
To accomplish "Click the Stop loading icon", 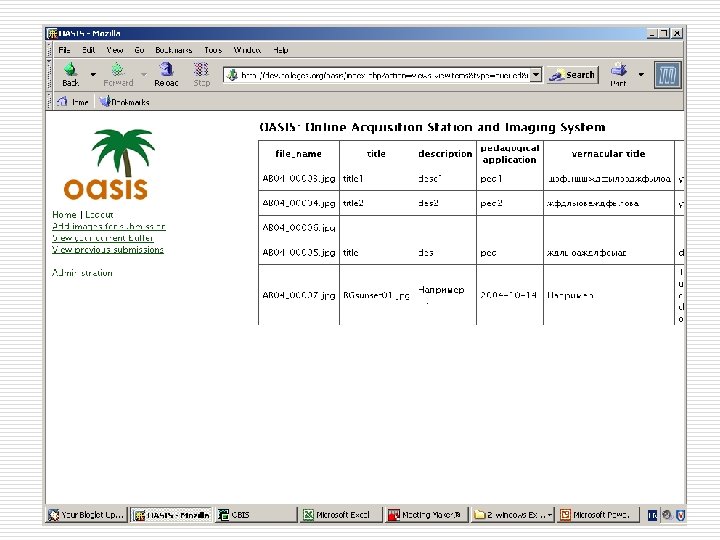I will tap(201, 70).
